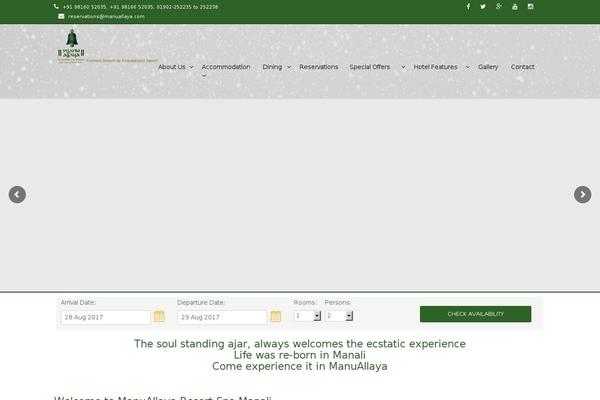Screen dimensions: 600x400
Task: Open the Google Plus social icon
Action: coord(499,7)
